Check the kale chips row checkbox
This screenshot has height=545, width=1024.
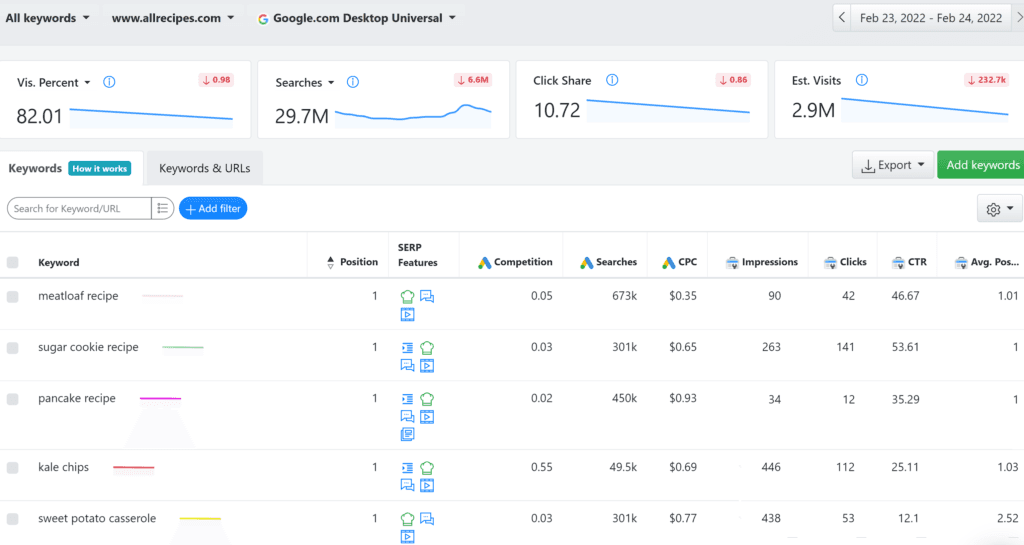(12, 468)
